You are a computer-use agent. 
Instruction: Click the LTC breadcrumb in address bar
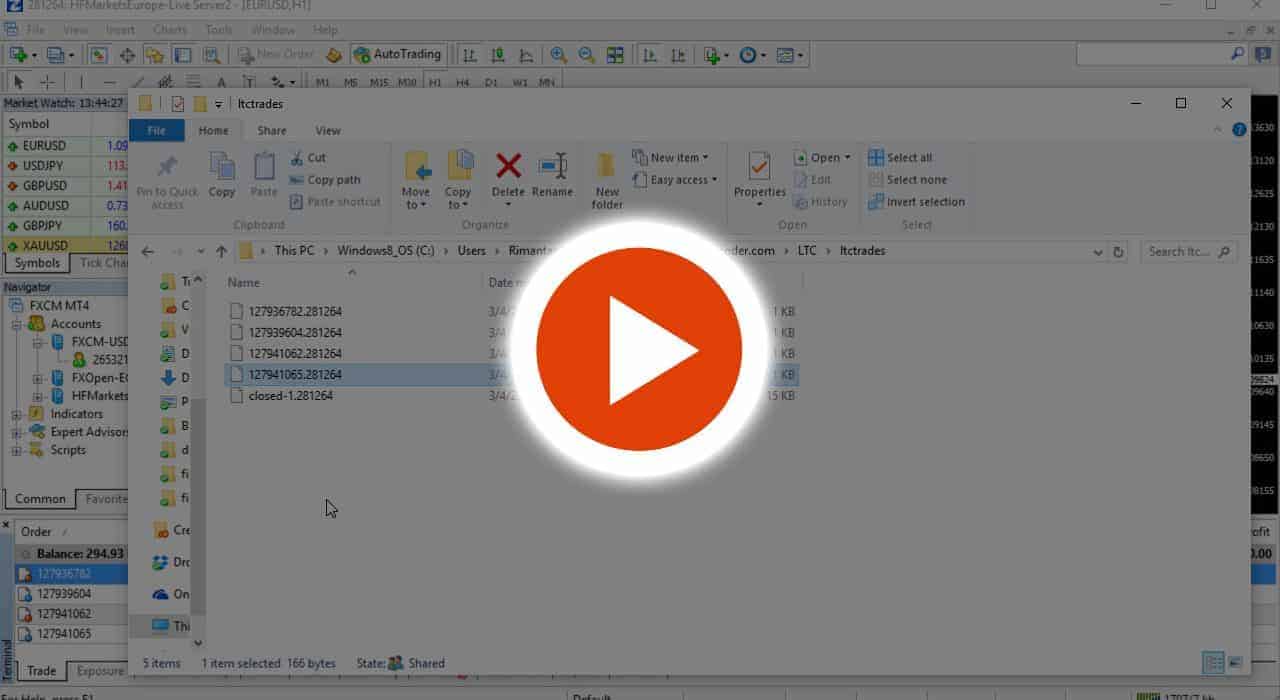[807, 251]
